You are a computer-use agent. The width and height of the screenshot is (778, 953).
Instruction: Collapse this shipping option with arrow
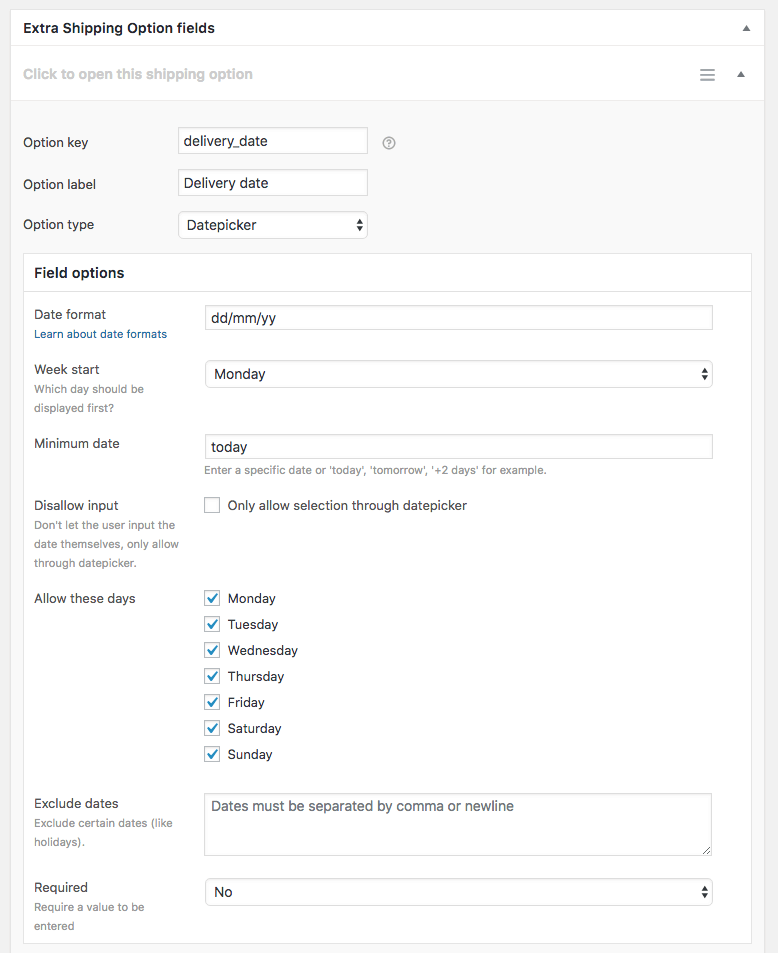(741, 74)
